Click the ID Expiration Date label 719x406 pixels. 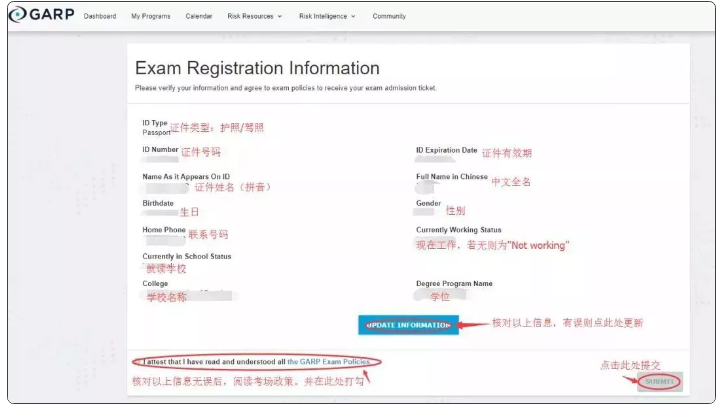click(x=447, y=150)
